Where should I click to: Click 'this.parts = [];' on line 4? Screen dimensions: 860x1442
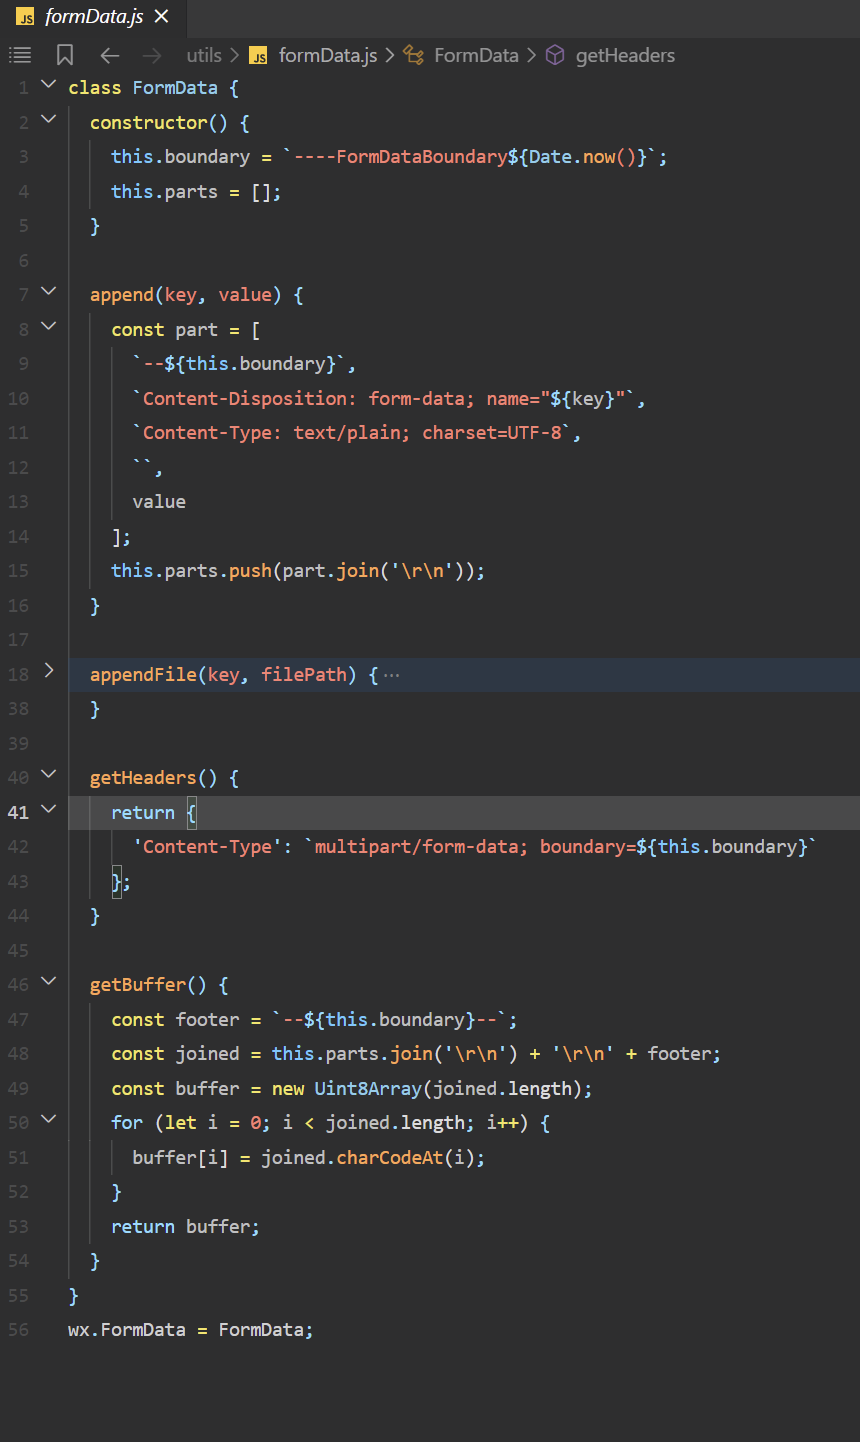click(x=196, y=192)
